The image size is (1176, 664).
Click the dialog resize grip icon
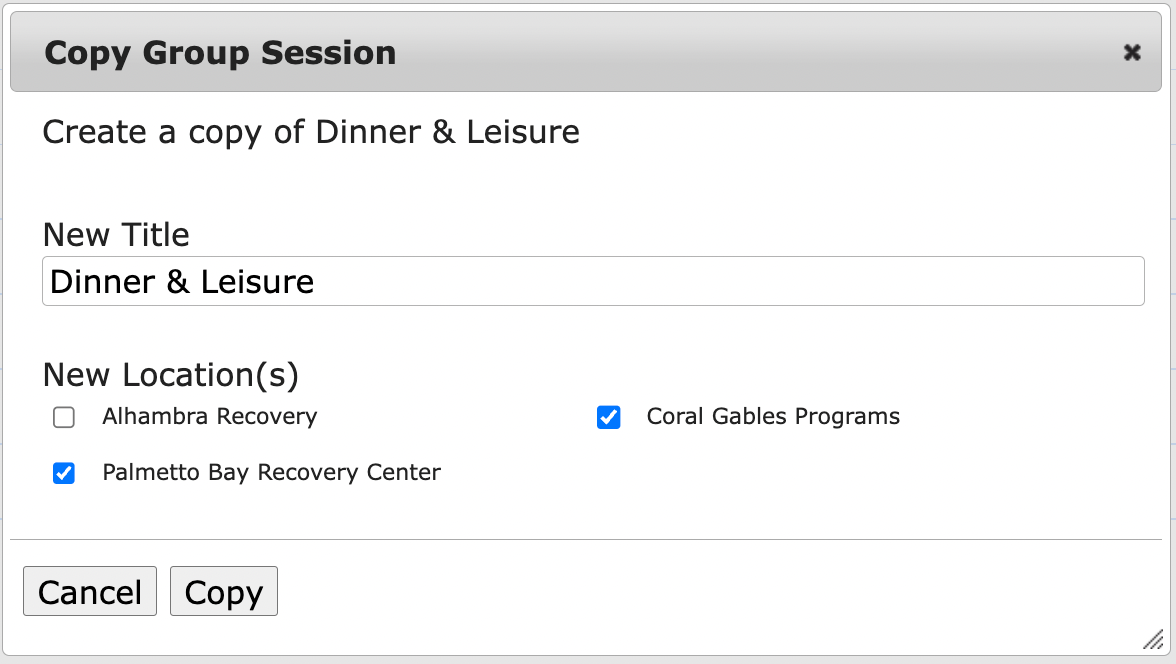(1153, 640)
